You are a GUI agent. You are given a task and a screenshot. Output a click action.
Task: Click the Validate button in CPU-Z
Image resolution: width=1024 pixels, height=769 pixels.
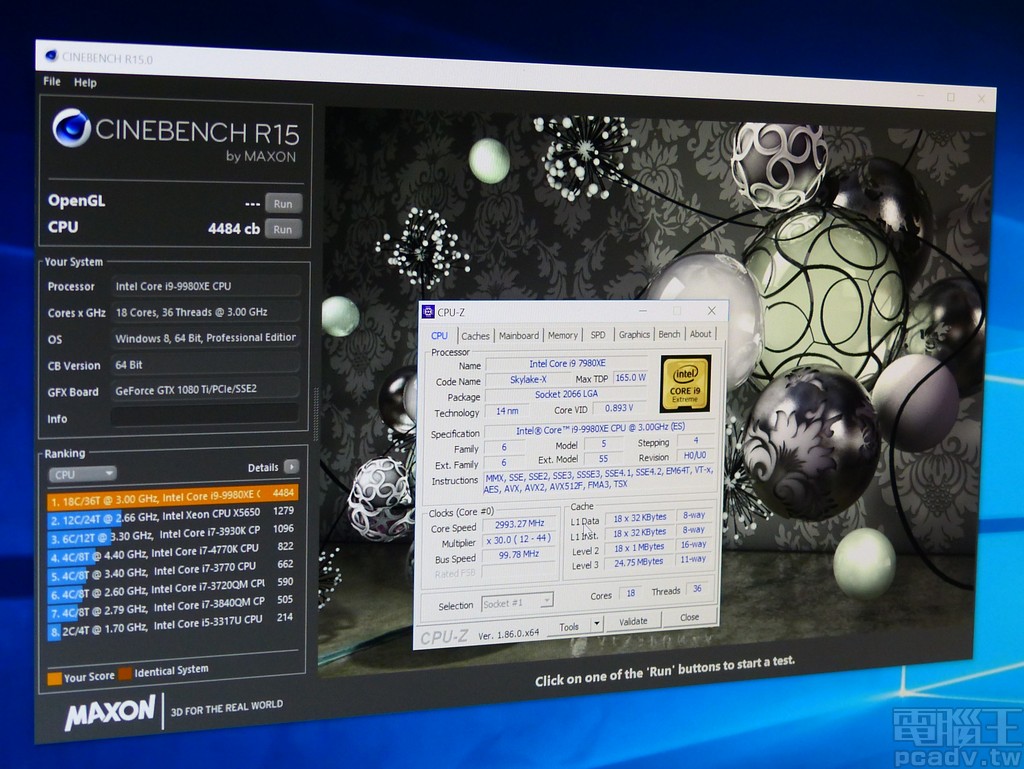633,621
